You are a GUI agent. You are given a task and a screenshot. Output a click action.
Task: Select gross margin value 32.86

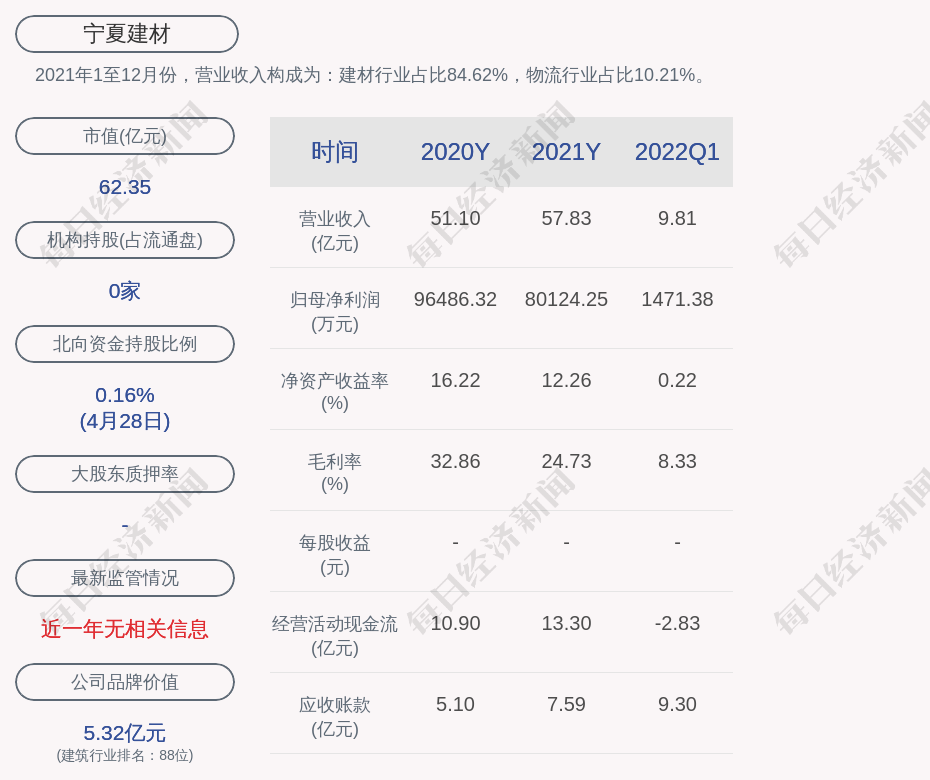point(455,461)
